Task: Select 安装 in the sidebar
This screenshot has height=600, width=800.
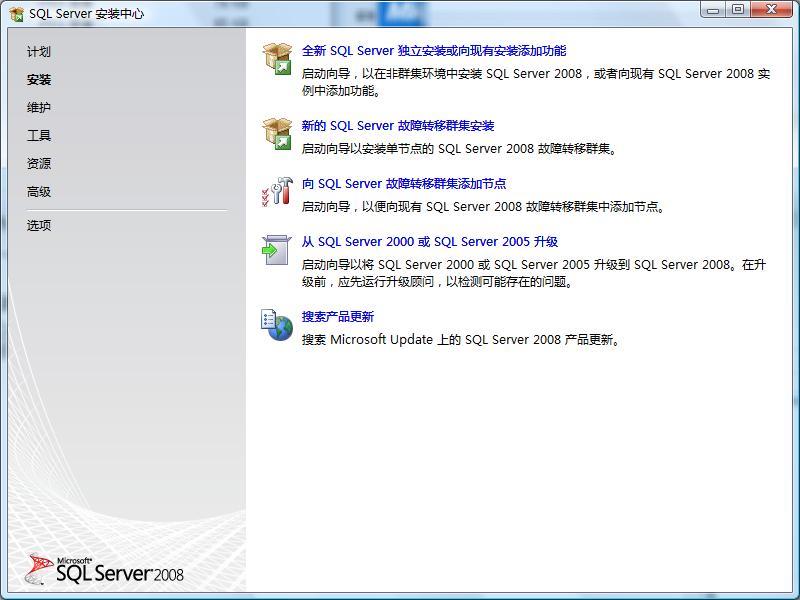Action: coord(38,80)
